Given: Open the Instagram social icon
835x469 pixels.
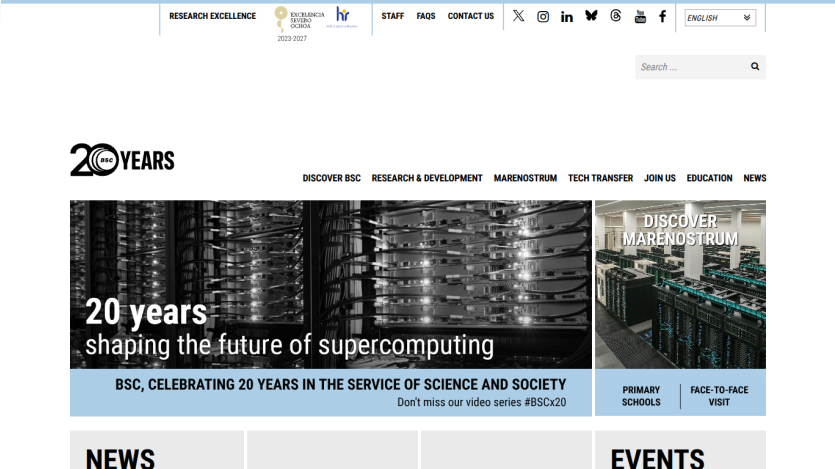Looking at the screenshot, I should [543, 17].
